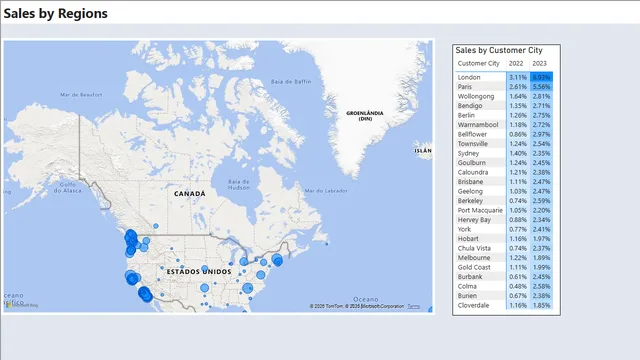Click the Customer City column header
This screenshot has height=360, width=640.
[478, 63]
